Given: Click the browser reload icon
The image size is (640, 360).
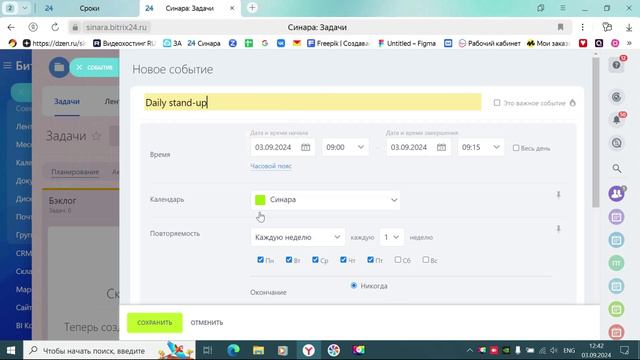Looking at the screenshot, I should coord(55,27).
